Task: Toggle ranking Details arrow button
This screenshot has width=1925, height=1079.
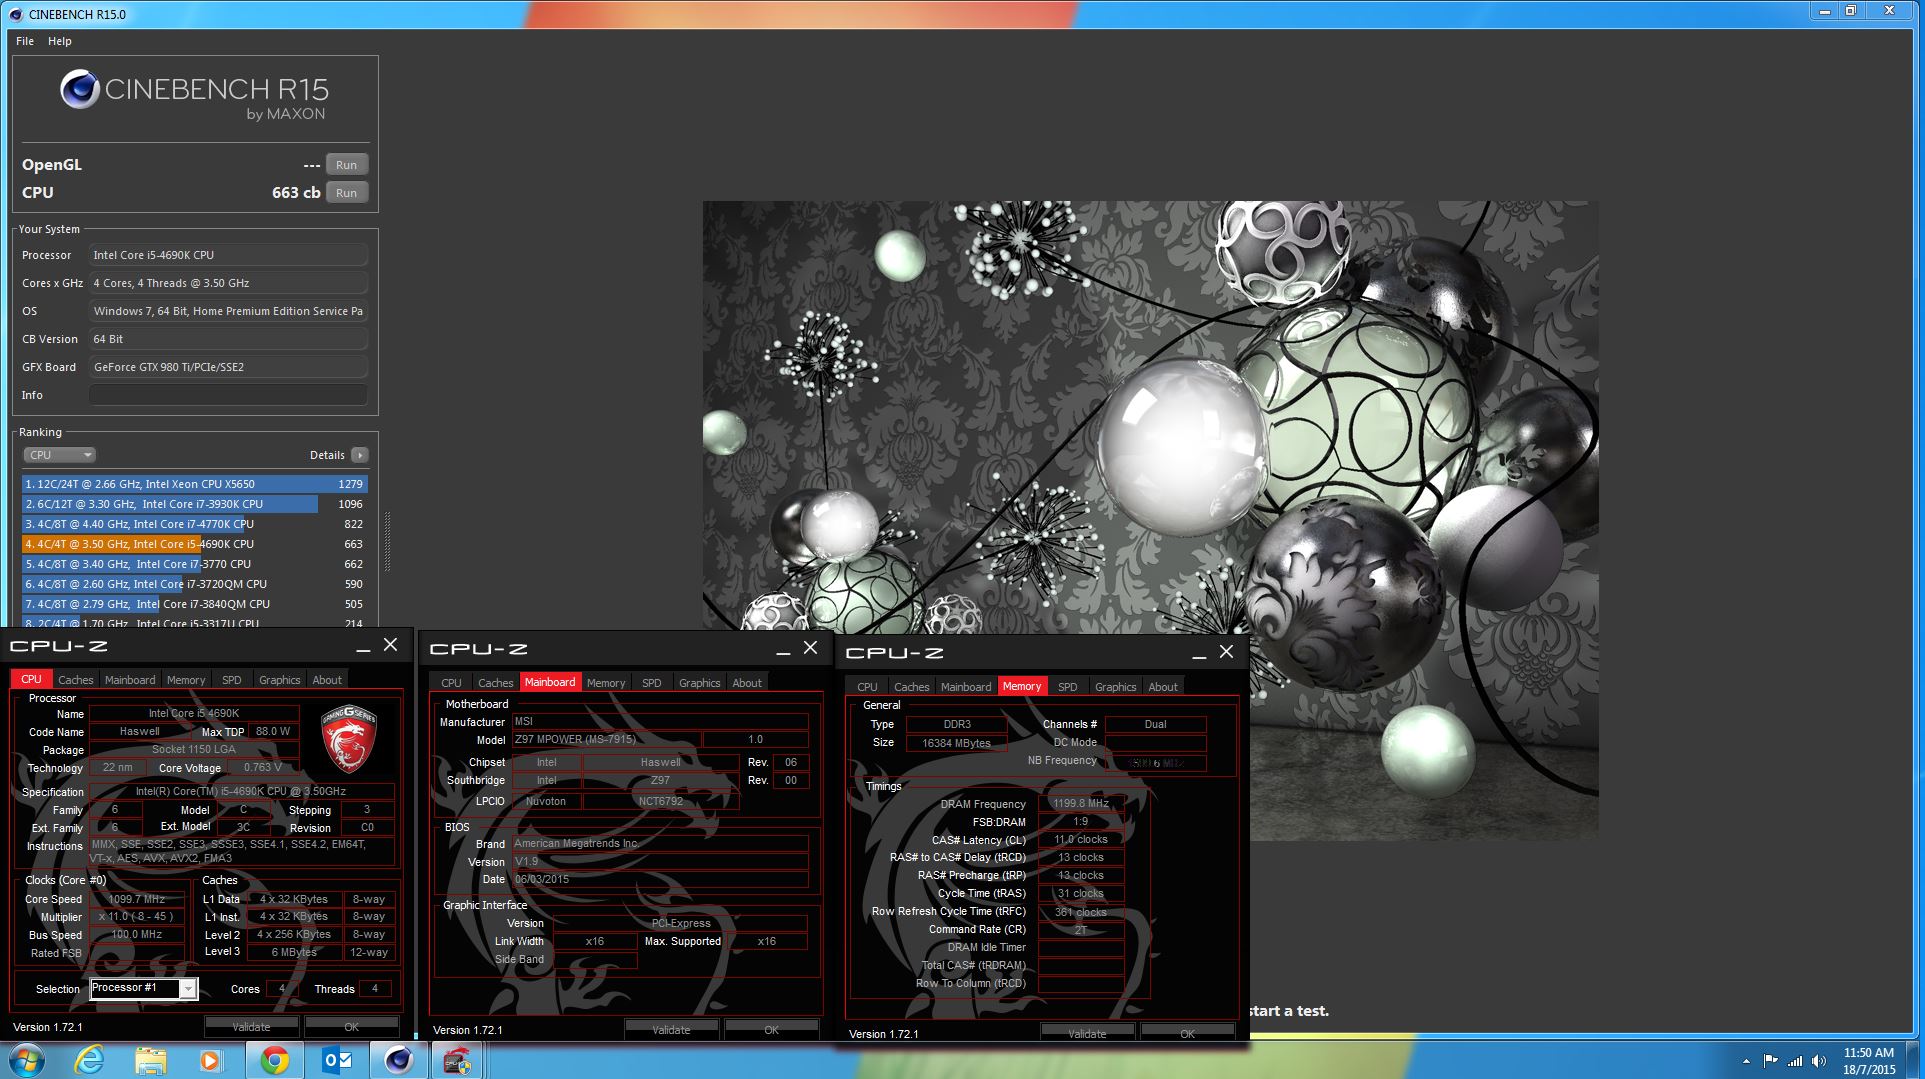Action: coord(360,455)
